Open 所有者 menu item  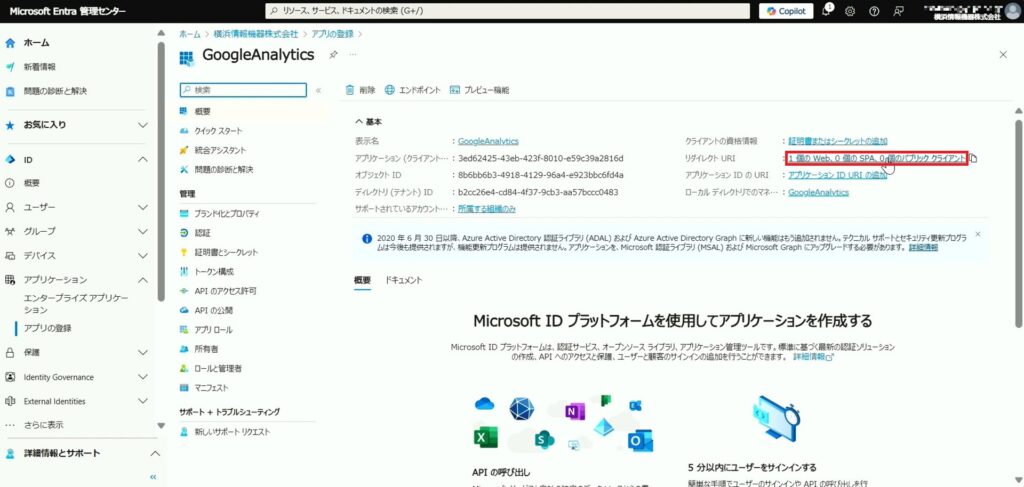click(206, 349)
